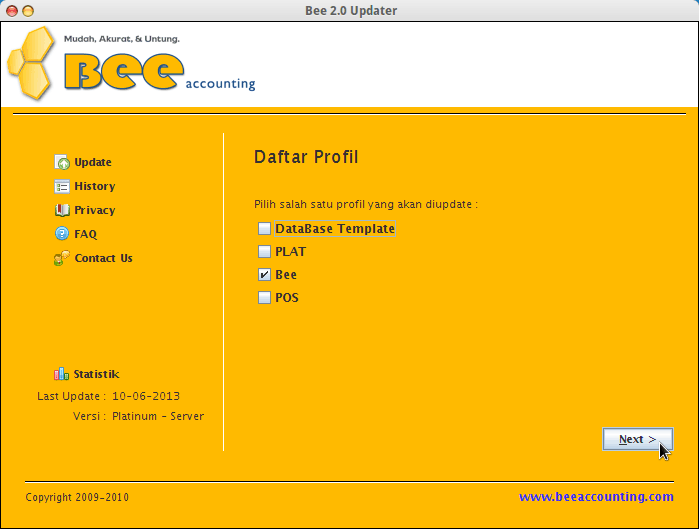Click the yellow window minimize button

(28, 11)
